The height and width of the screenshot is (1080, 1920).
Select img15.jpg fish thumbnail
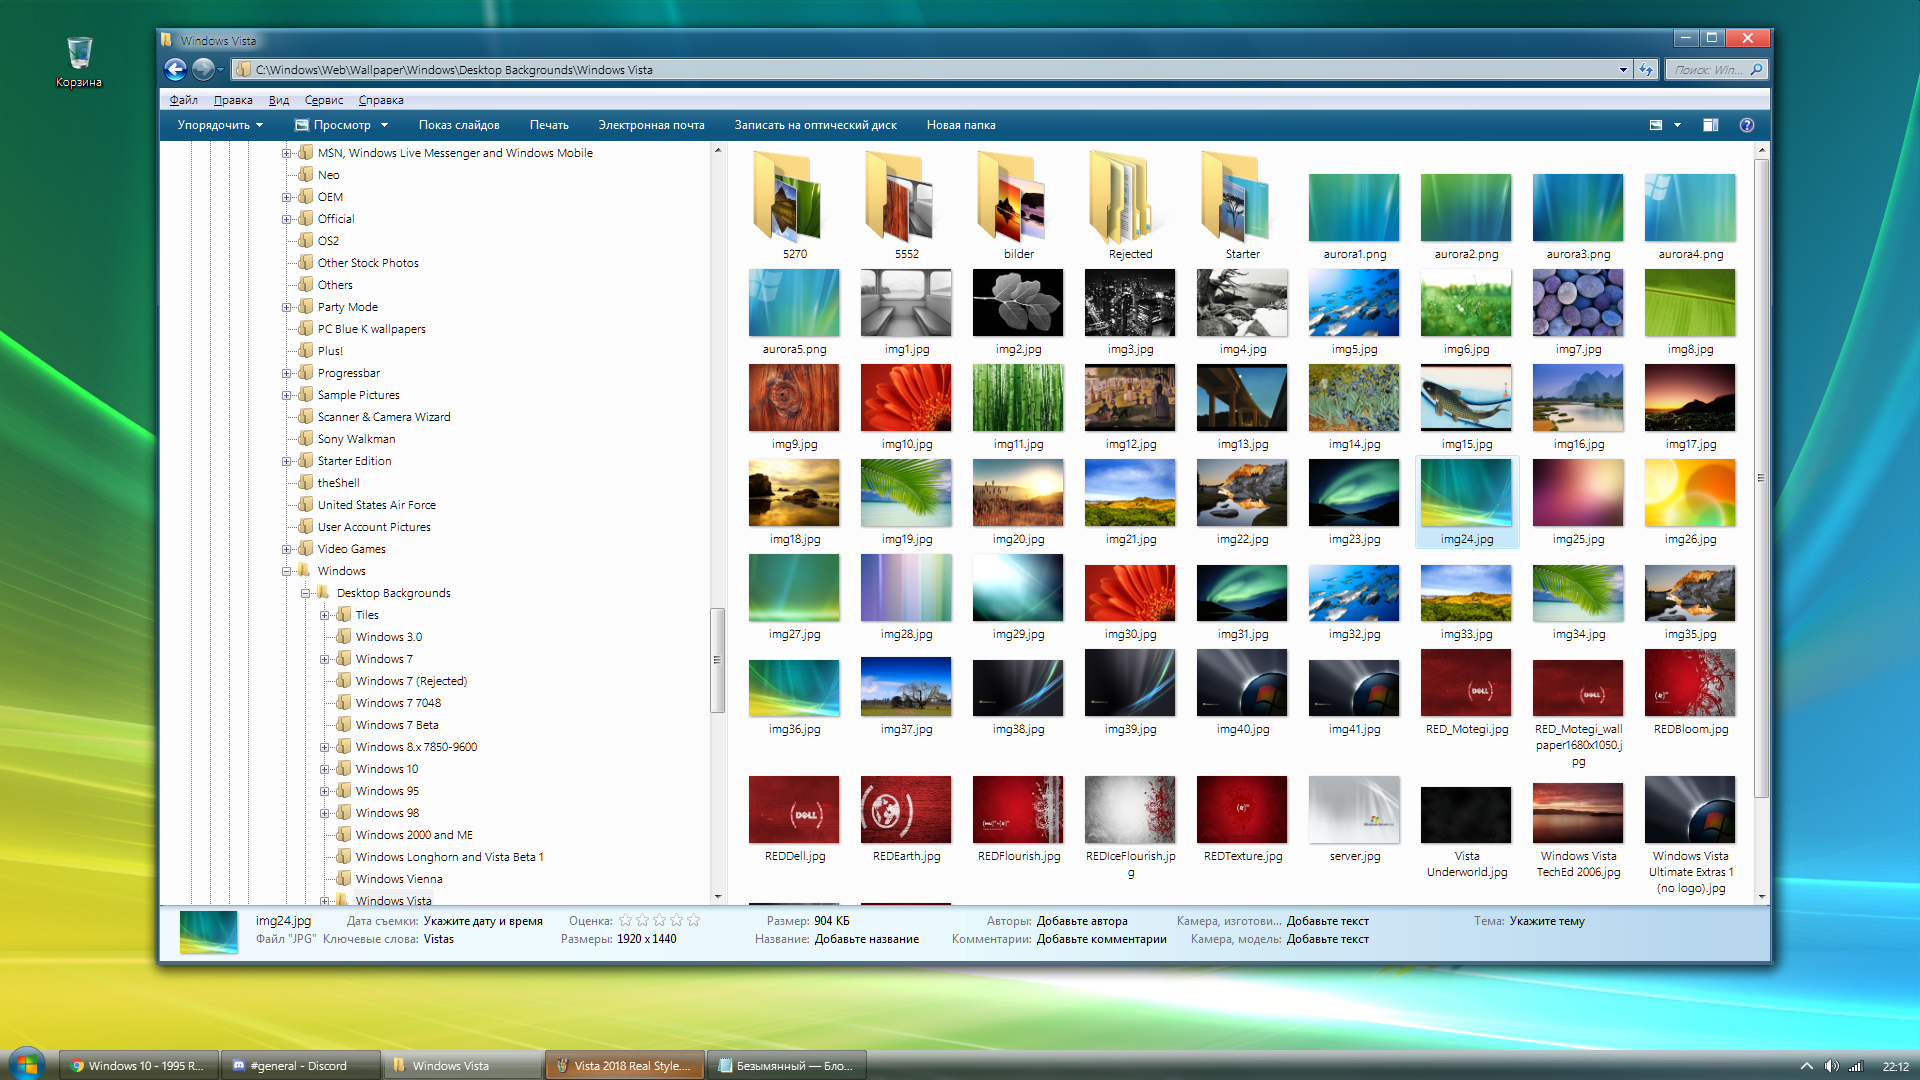tap(1466, 398)
